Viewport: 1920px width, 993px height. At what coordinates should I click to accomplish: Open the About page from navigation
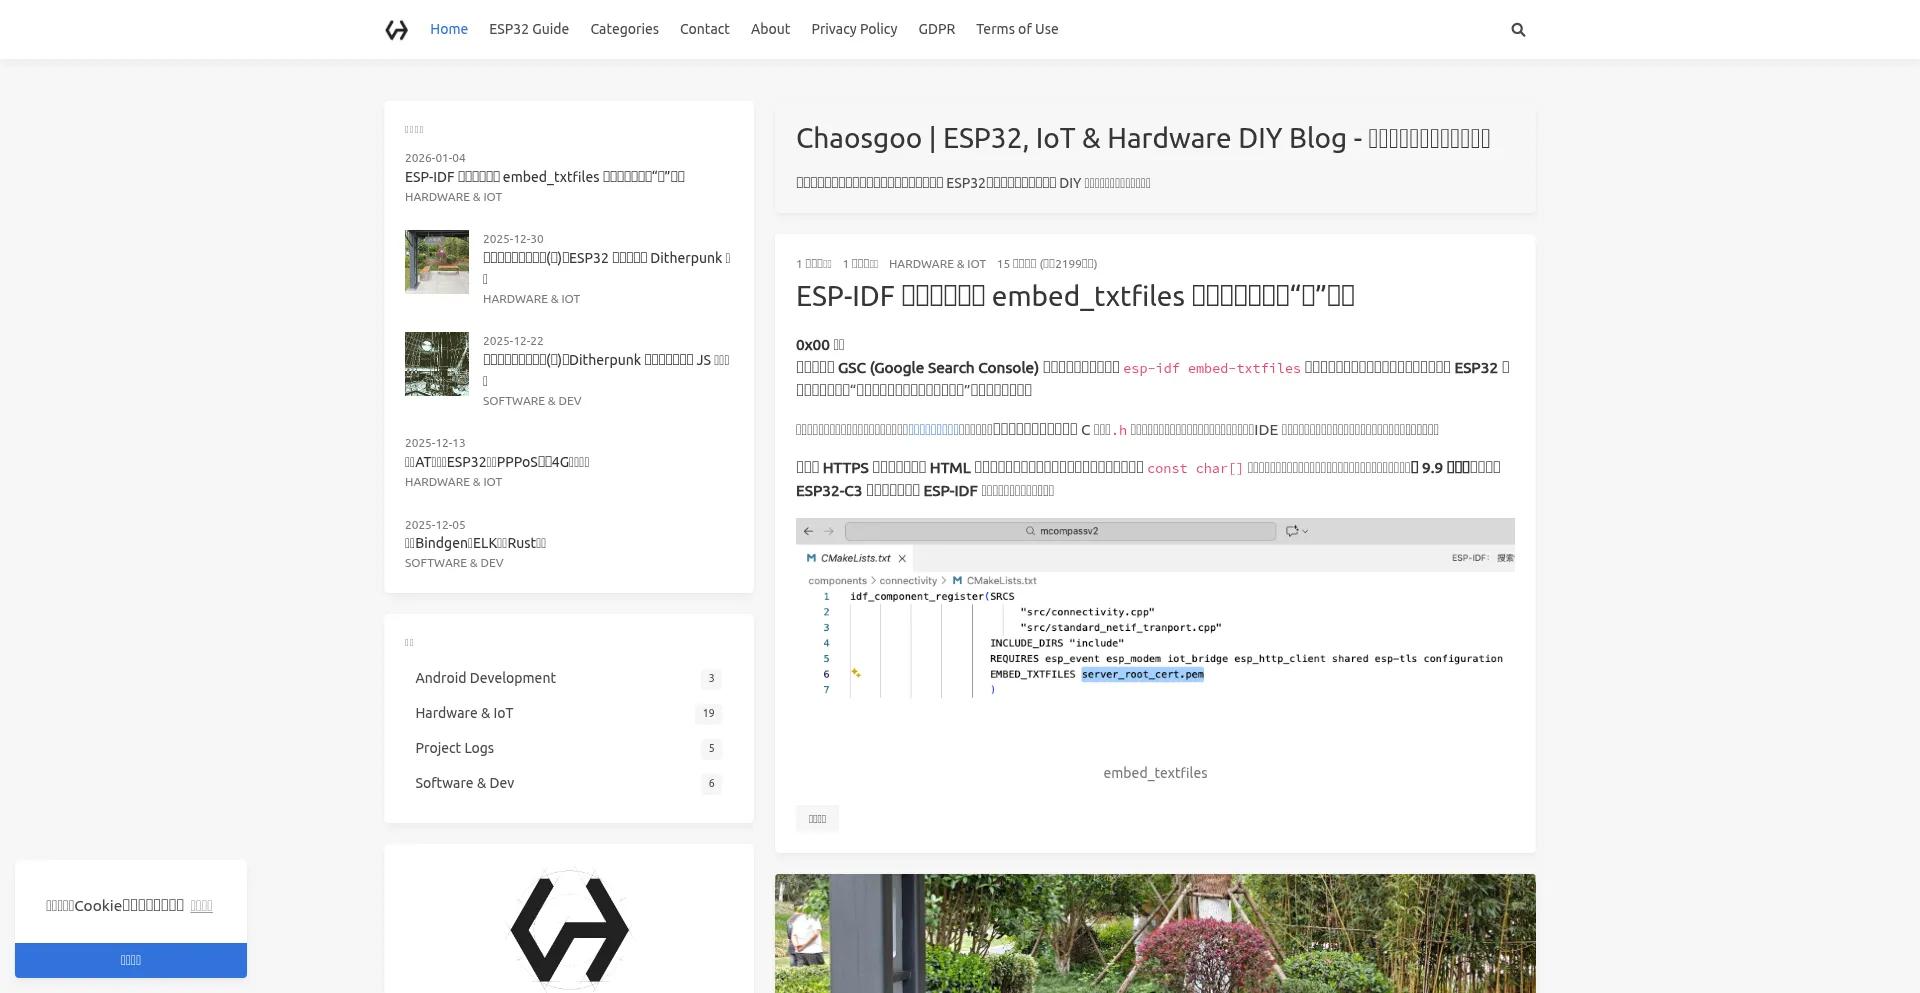click(x=770, y=29)
